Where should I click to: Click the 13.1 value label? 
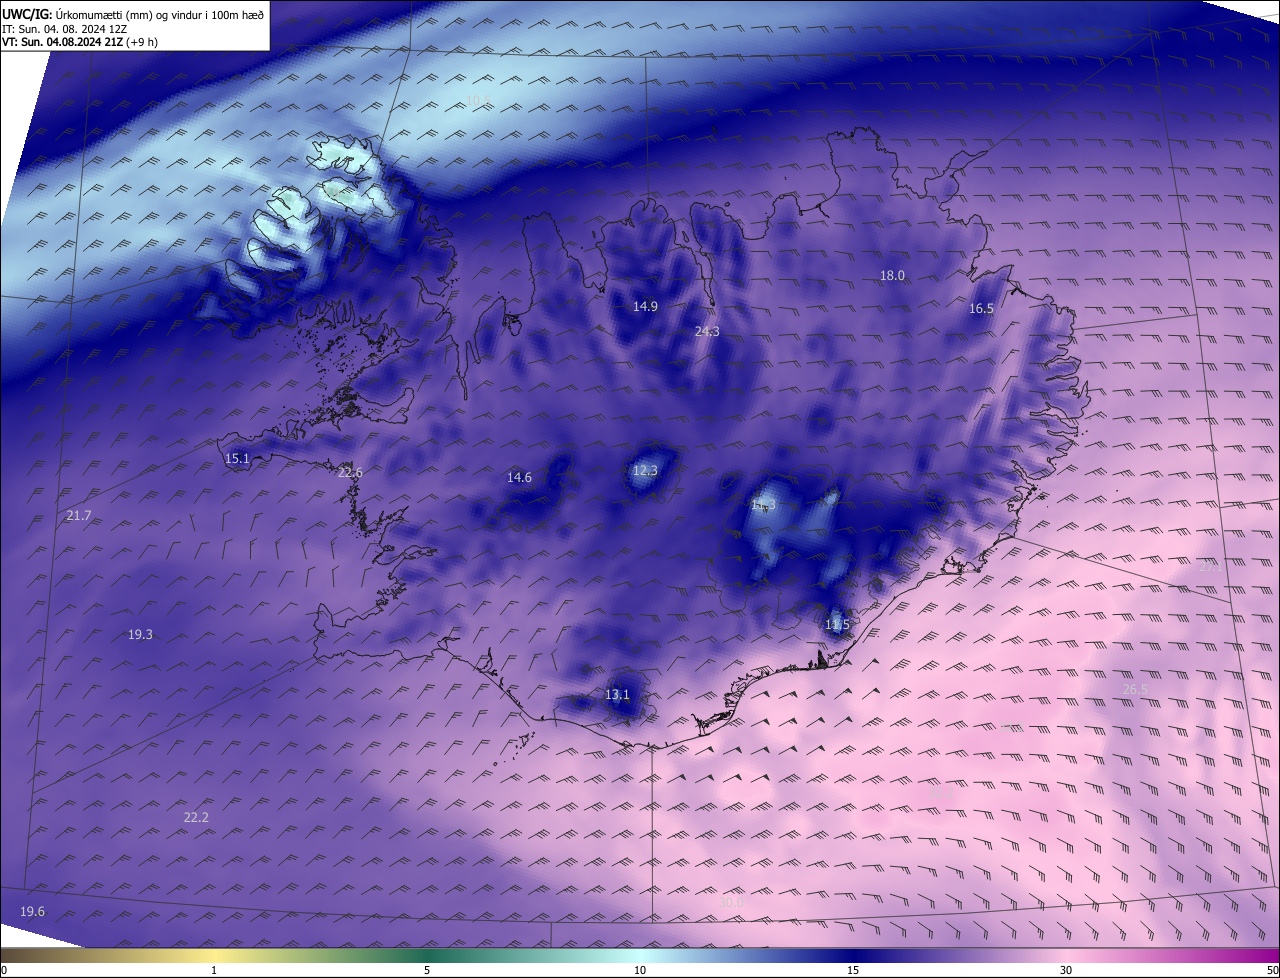[618, 695]
